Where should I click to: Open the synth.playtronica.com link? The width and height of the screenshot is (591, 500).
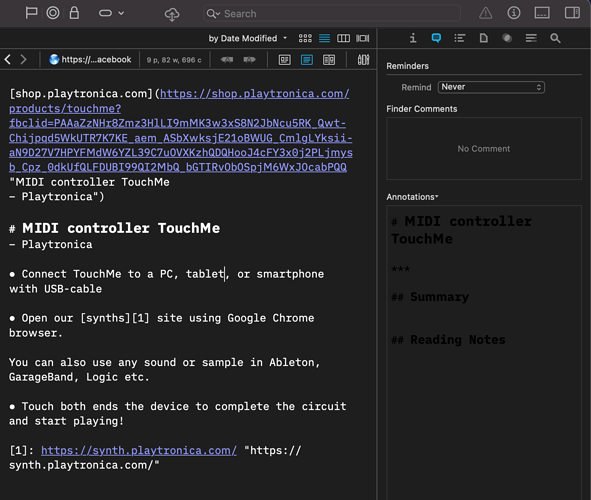pyautogui.click(x=139, y=450)
